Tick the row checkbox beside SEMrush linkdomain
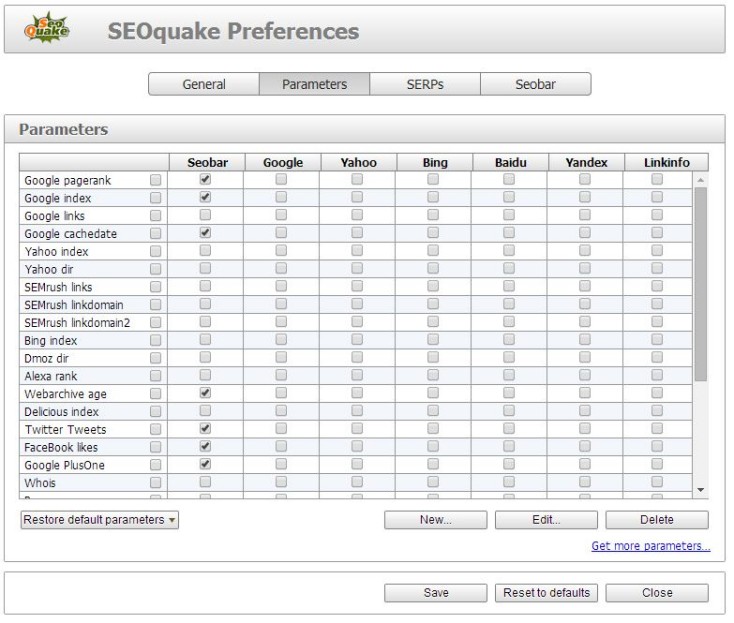734x623 pixels. (x=155, y=305)
